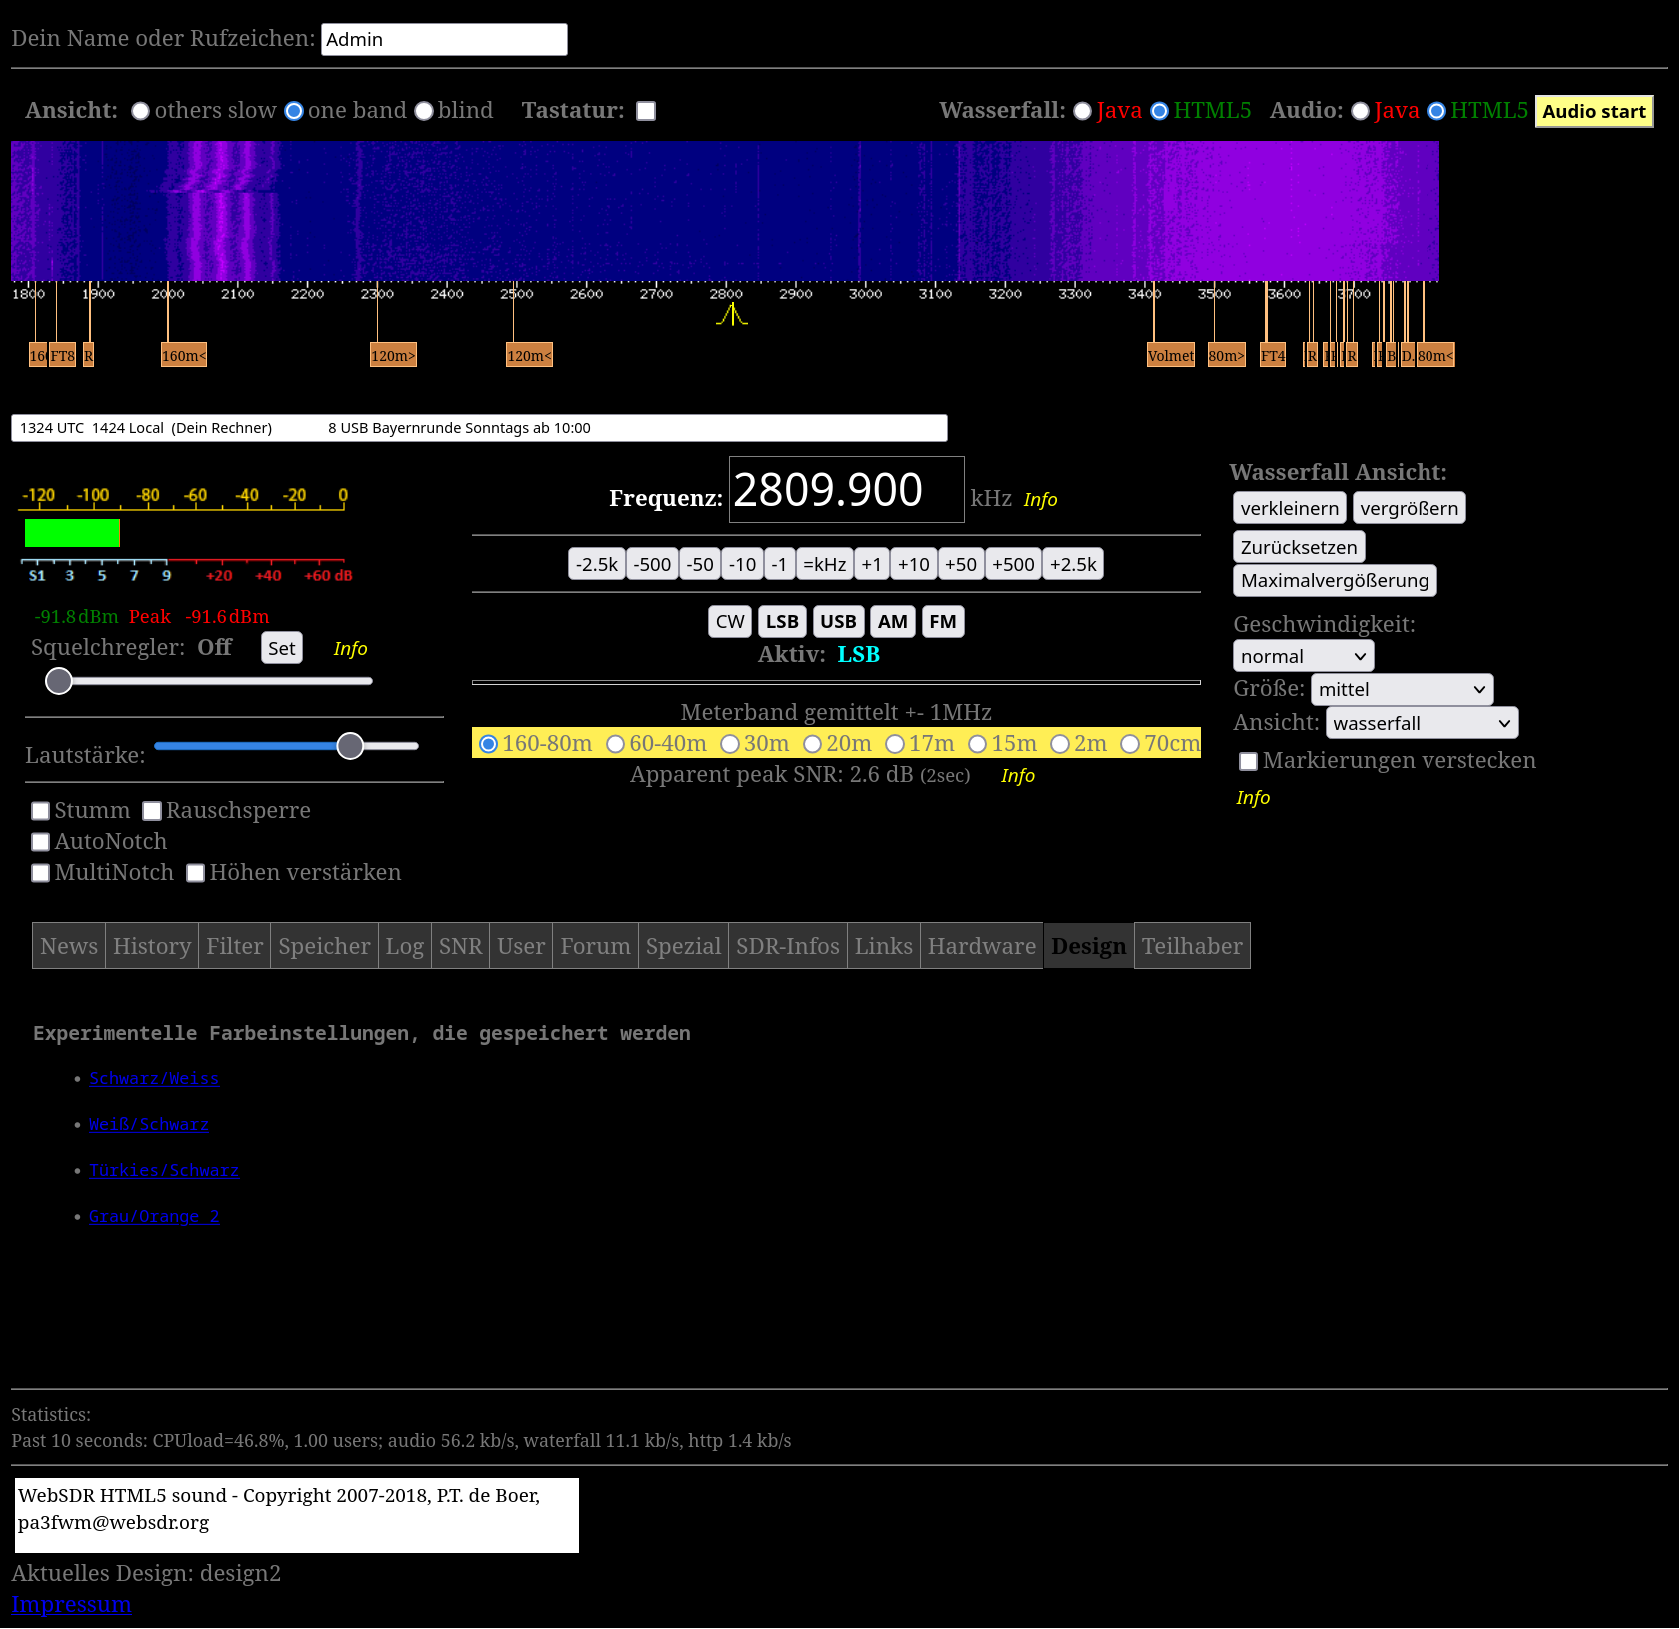Open the History tab
Viewport: 1680px width, 1629px height.
coord(152,946)
